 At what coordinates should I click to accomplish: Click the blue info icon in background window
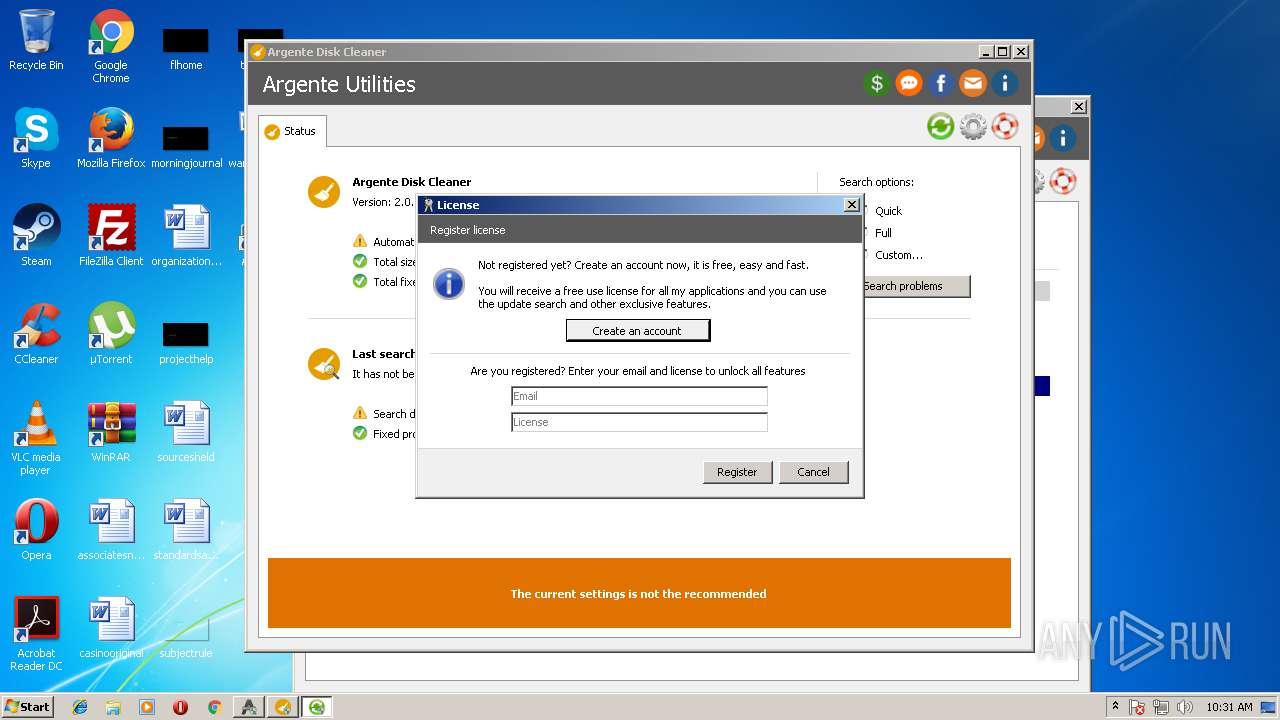click(1062, 138)
